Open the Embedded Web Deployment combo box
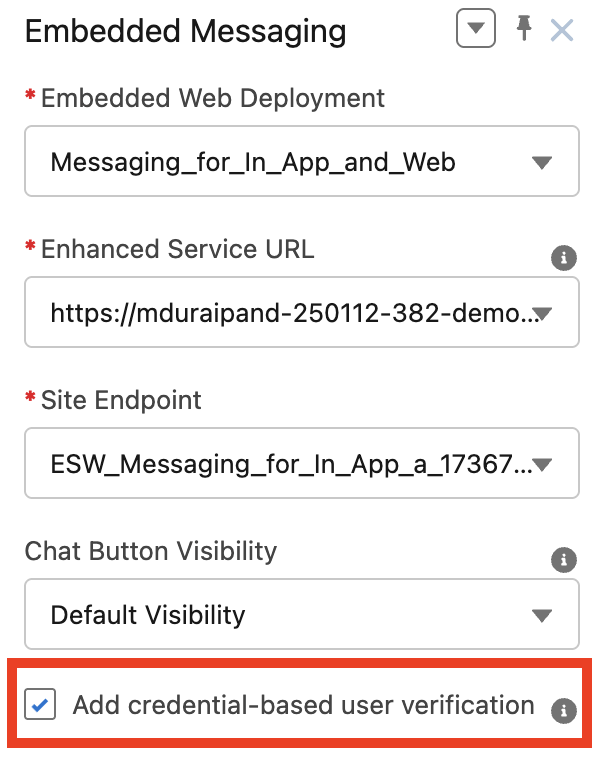This screenshot has height=772, width=608. 280,161
